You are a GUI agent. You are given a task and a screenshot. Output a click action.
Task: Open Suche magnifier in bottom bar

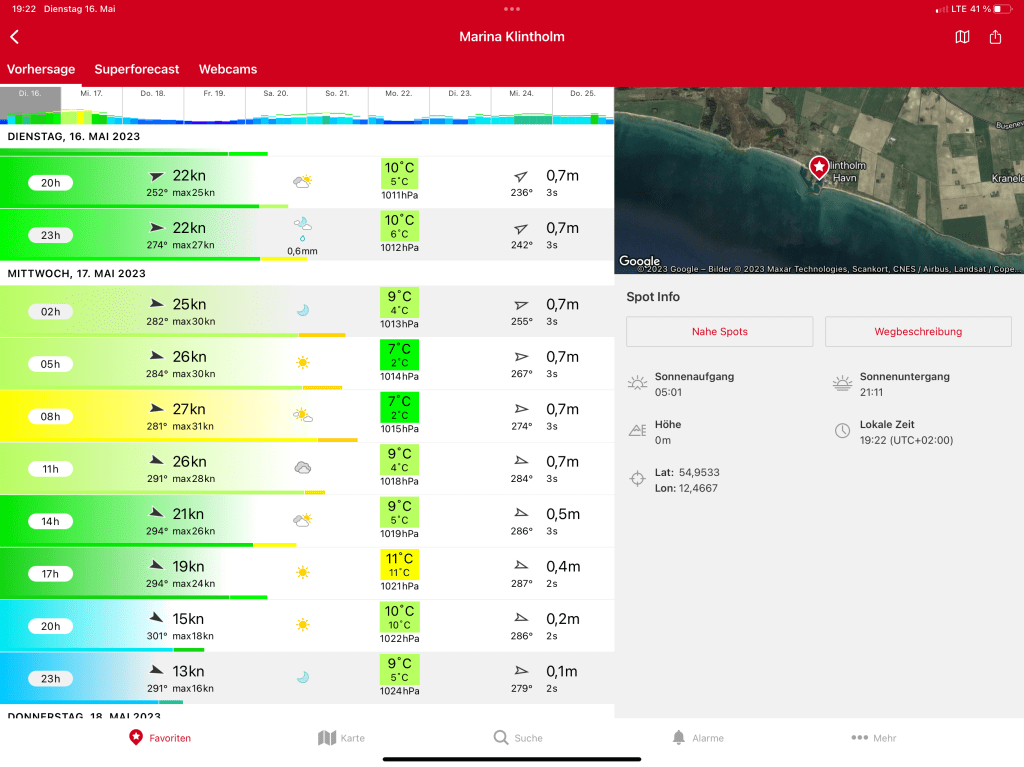(x=501, y=737)
